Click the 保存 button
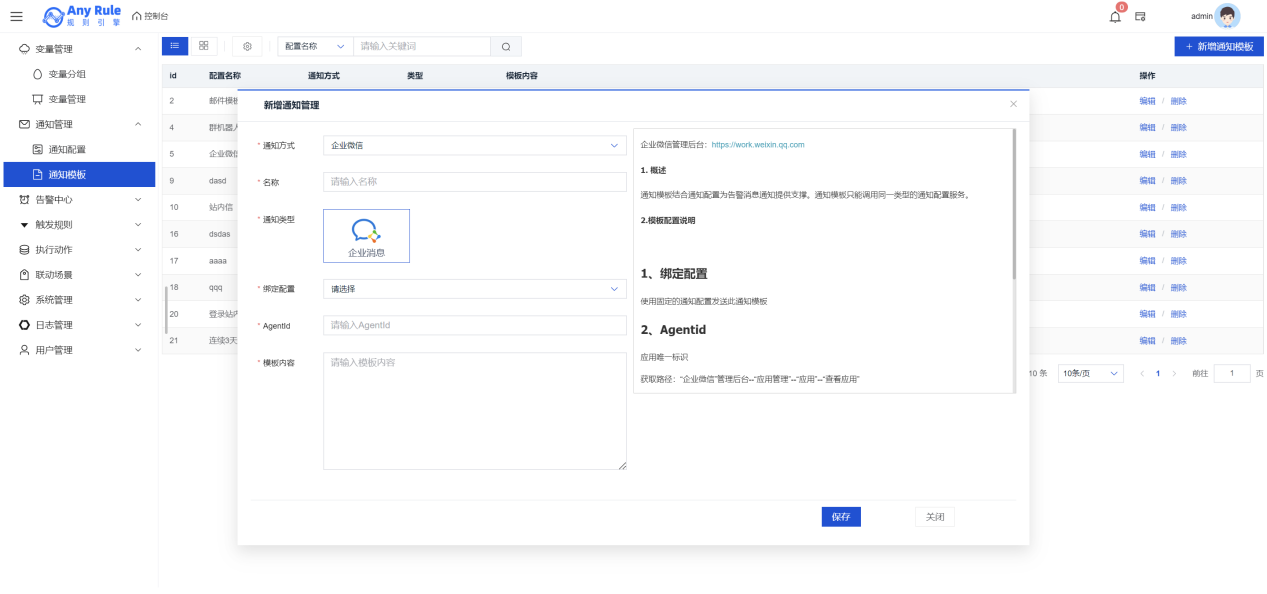1267x594 pixels. click(x=841, y=517)
